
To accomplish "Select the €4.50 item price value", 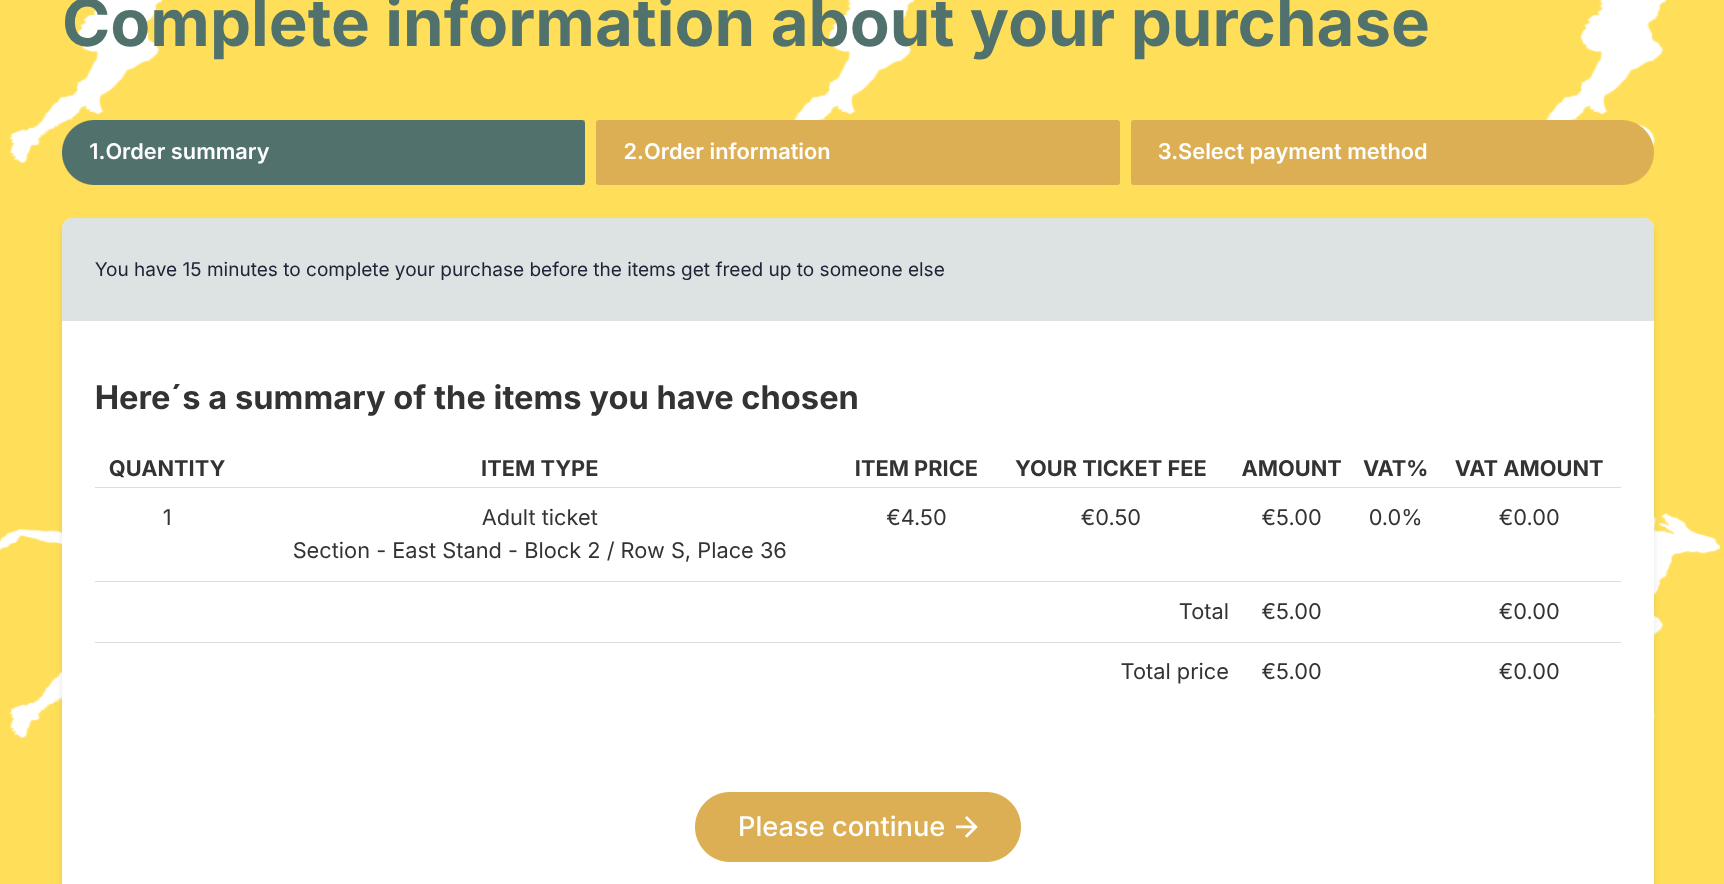I will pyautogui.click(x=915, y=517).
